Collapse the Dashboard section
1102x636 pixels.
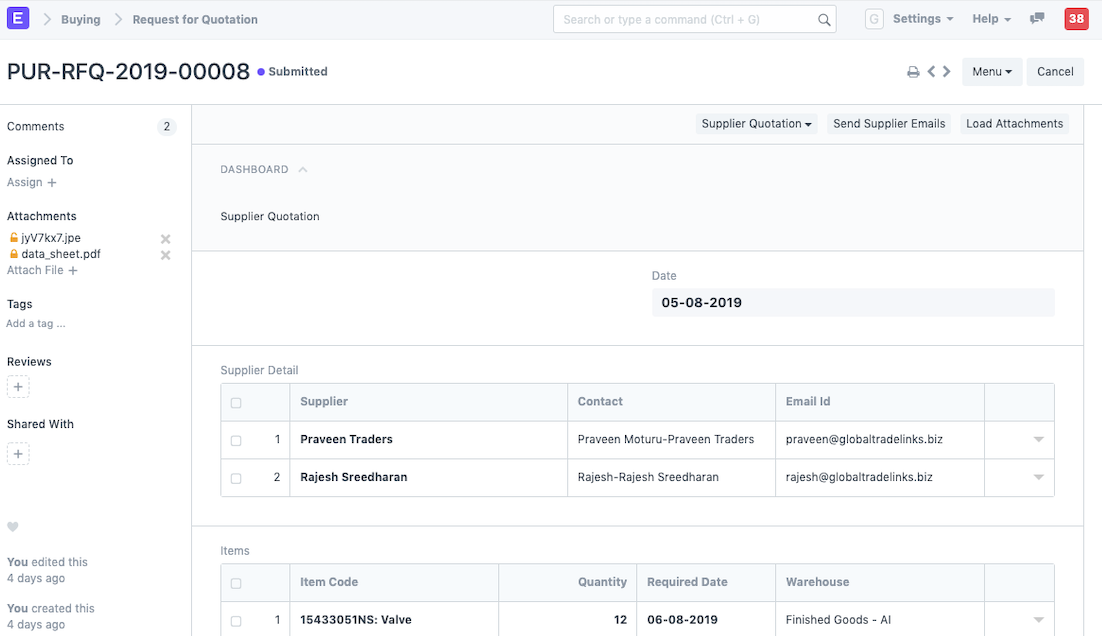coord(303,170)
